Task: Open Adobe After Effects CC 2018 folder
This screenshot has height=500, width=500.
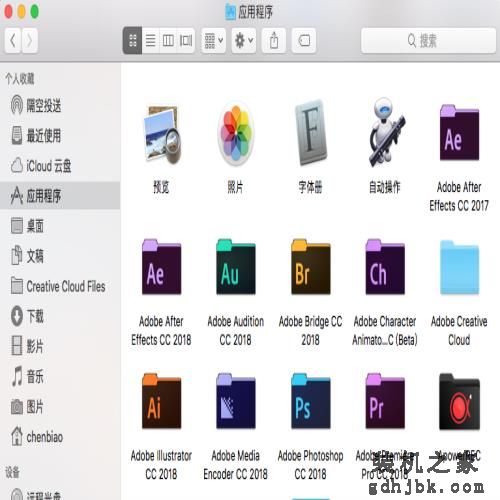Action: [x=162, y=267]
